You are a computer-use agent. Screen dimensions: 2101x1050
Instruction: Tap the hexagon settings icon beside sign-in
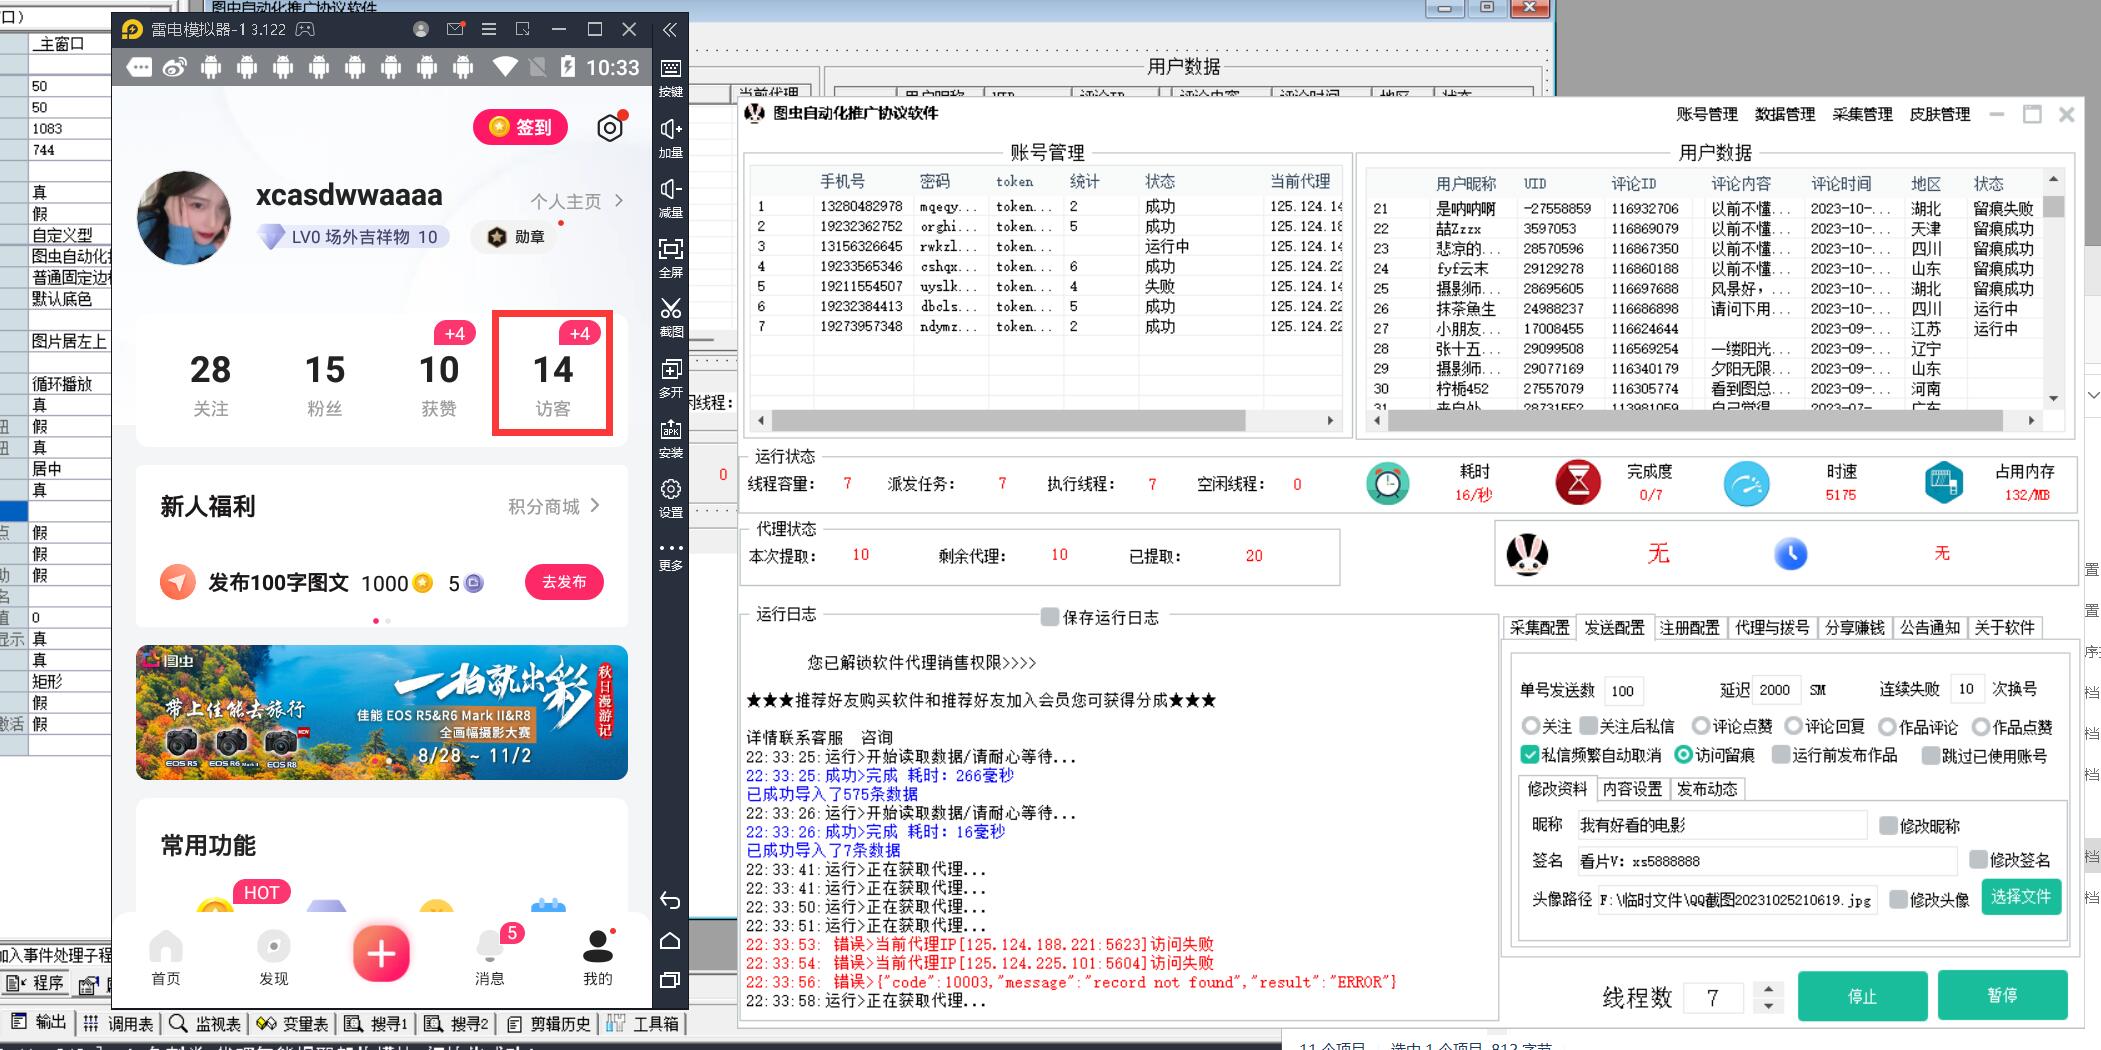pos(609,128)
